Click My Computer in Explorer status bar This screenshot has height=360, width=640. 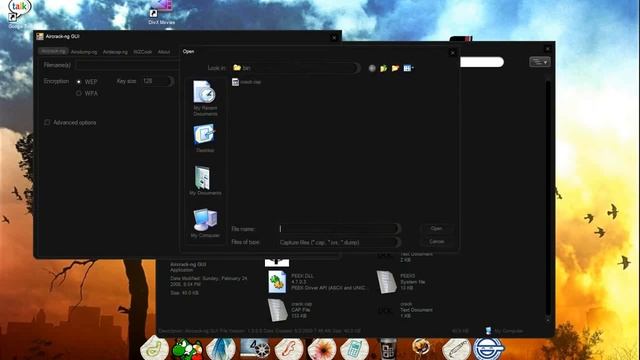[504, 331]
